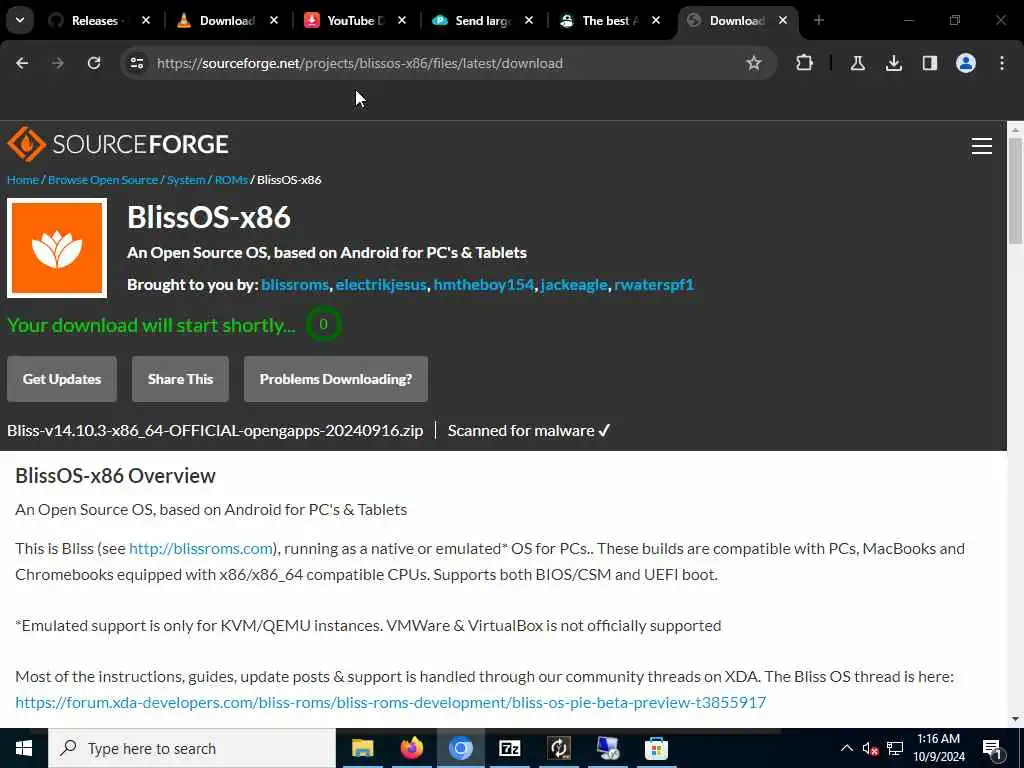
Task: Open ROMs breadcrumb link
Action: [231, 180]
